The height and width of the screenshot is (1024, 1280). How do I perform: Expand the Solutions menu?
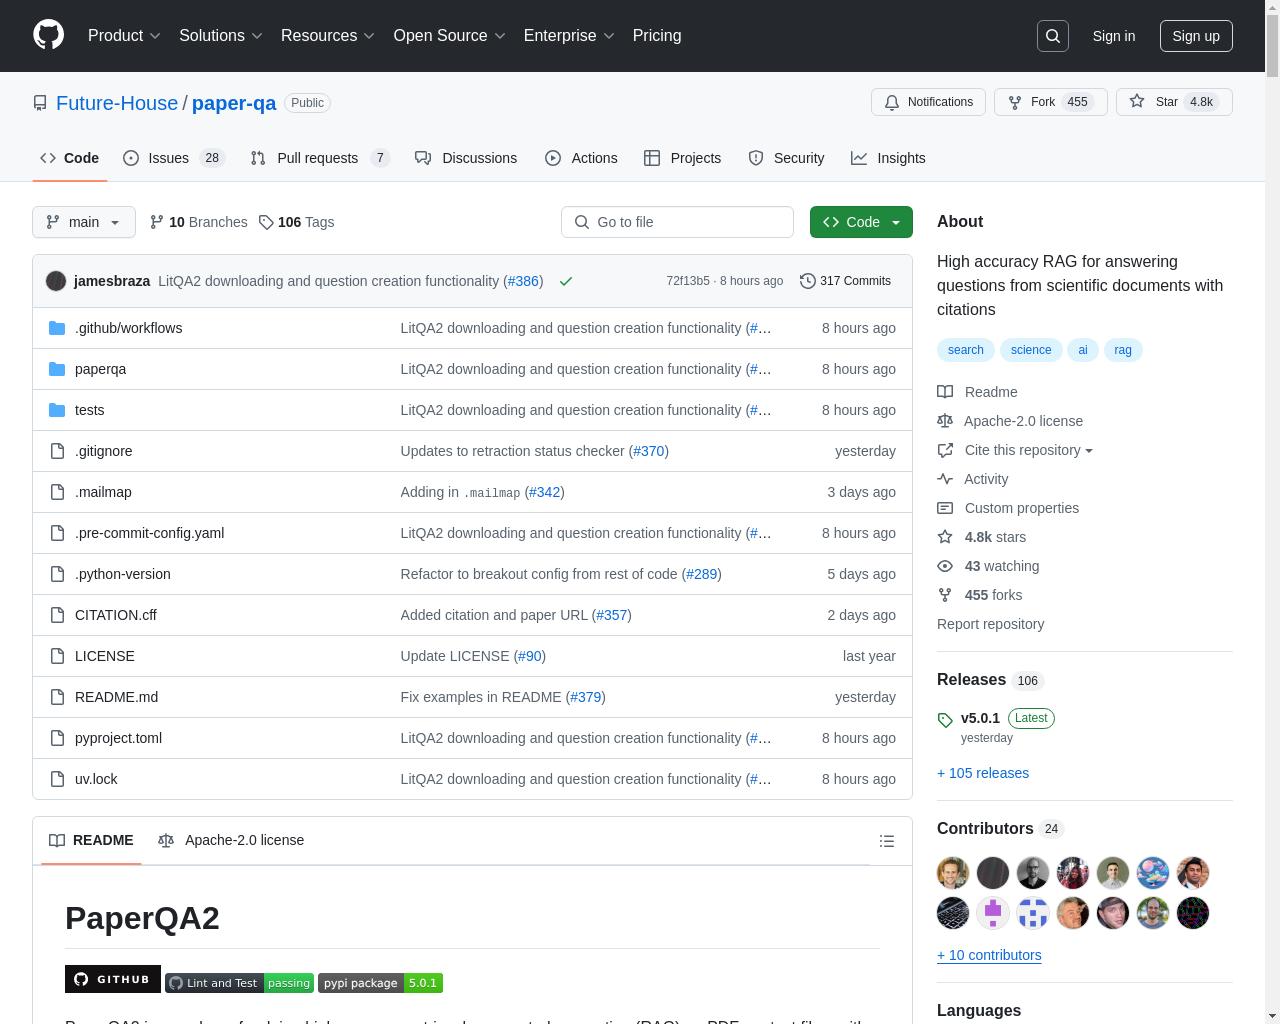221,36
